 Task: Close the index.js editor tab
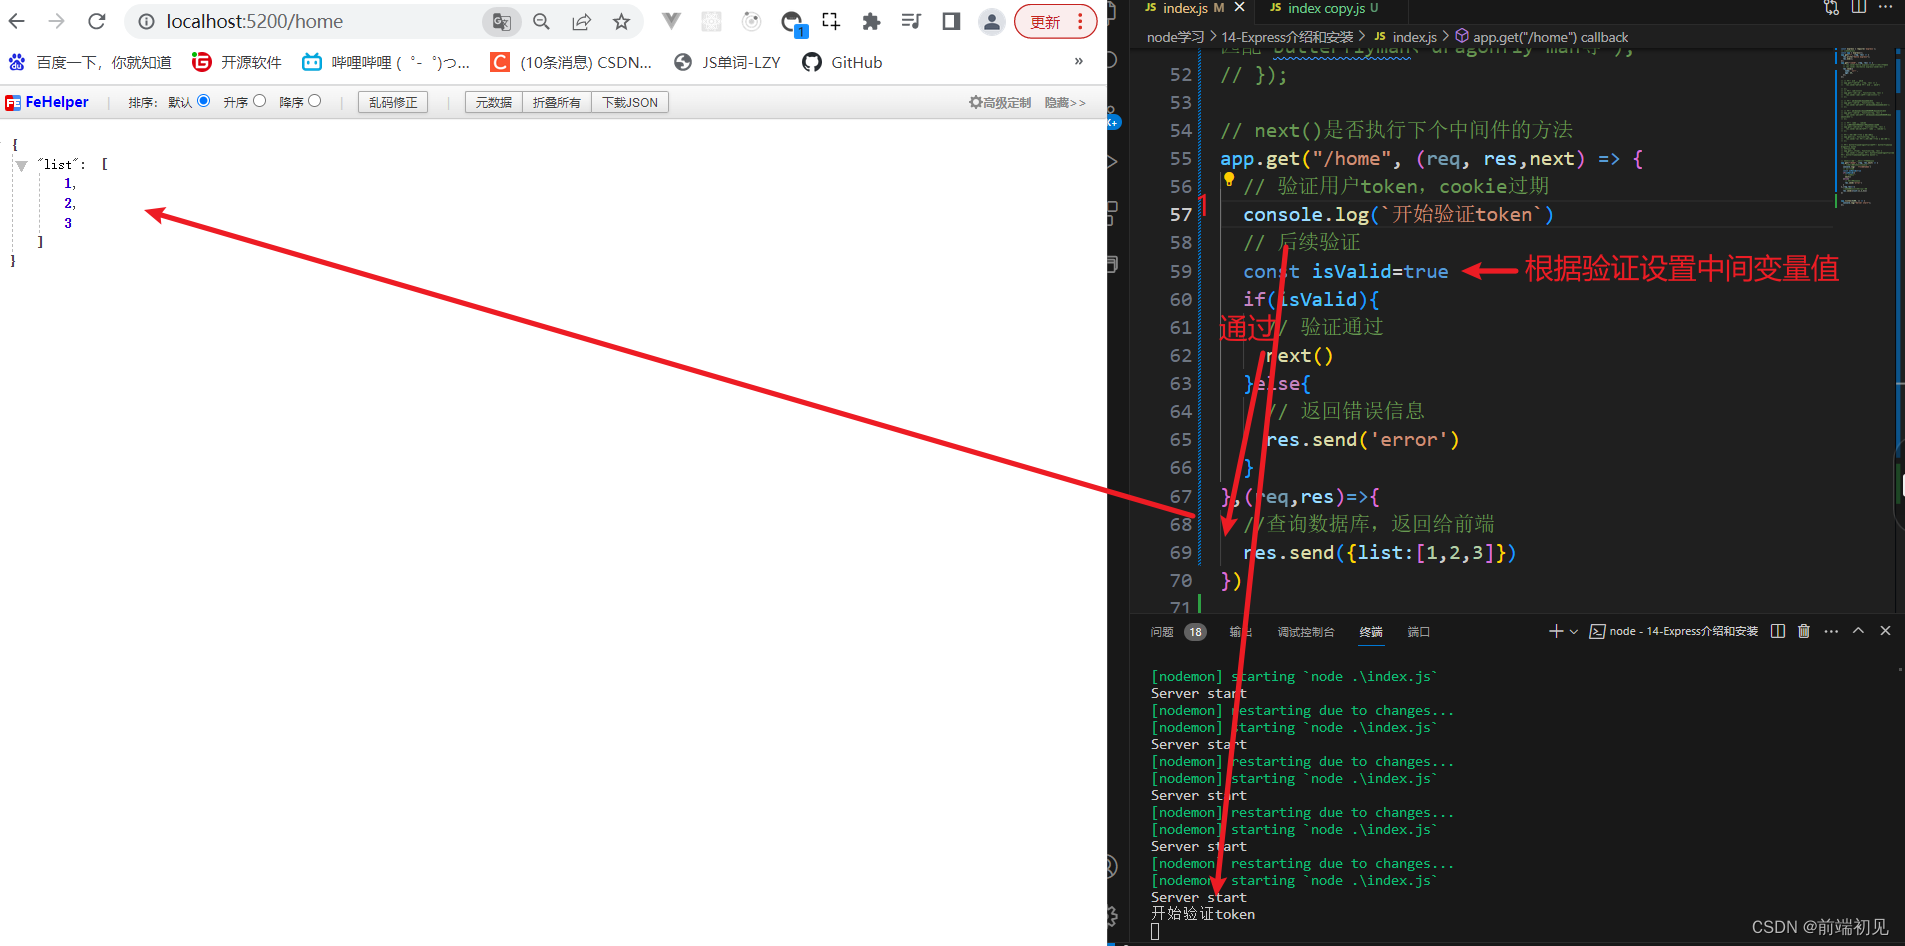(x=1240, y=8)
